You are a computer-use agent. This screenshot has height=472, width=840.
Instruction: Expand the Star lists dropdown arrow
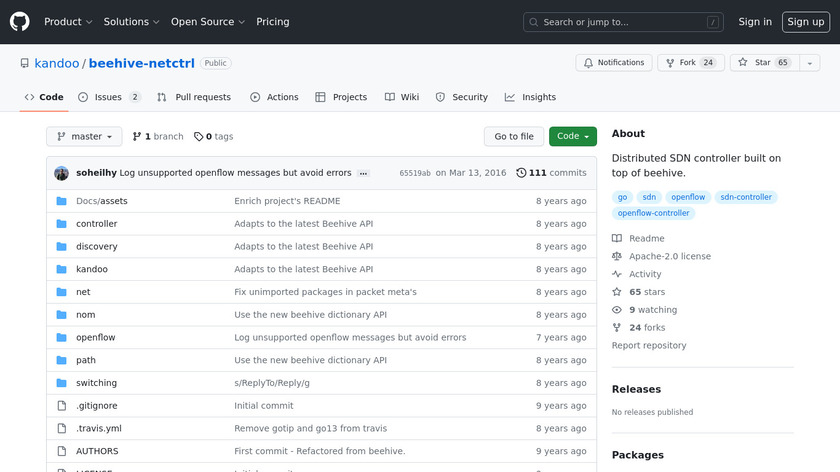click(809, 63)
